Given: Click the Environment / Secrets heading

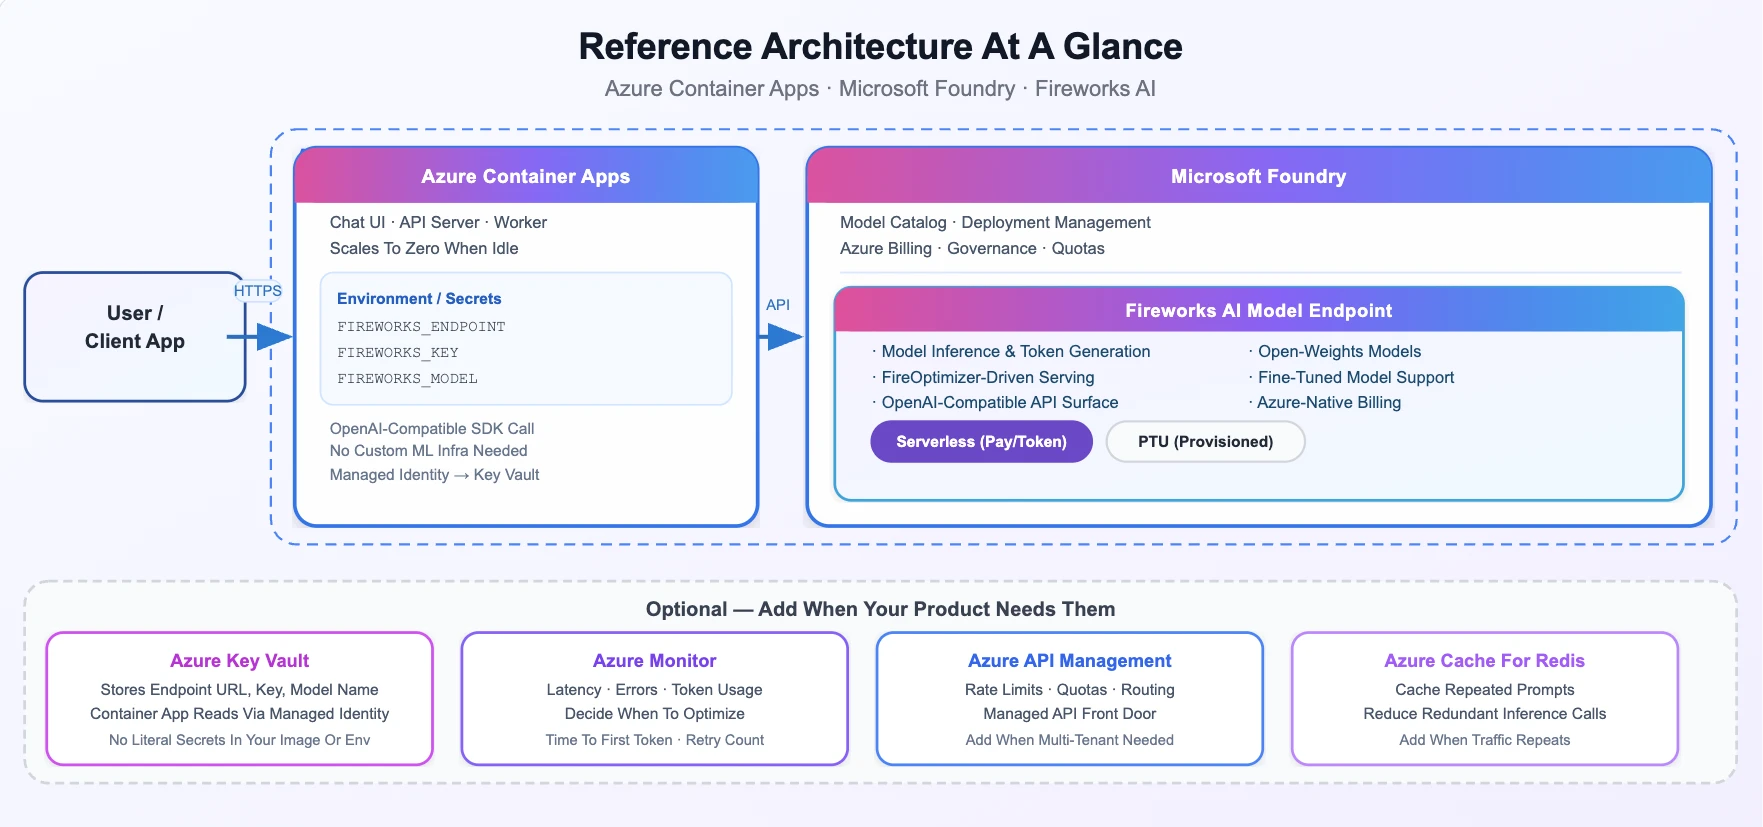Looking at the screenshot, I should point(419,299).
